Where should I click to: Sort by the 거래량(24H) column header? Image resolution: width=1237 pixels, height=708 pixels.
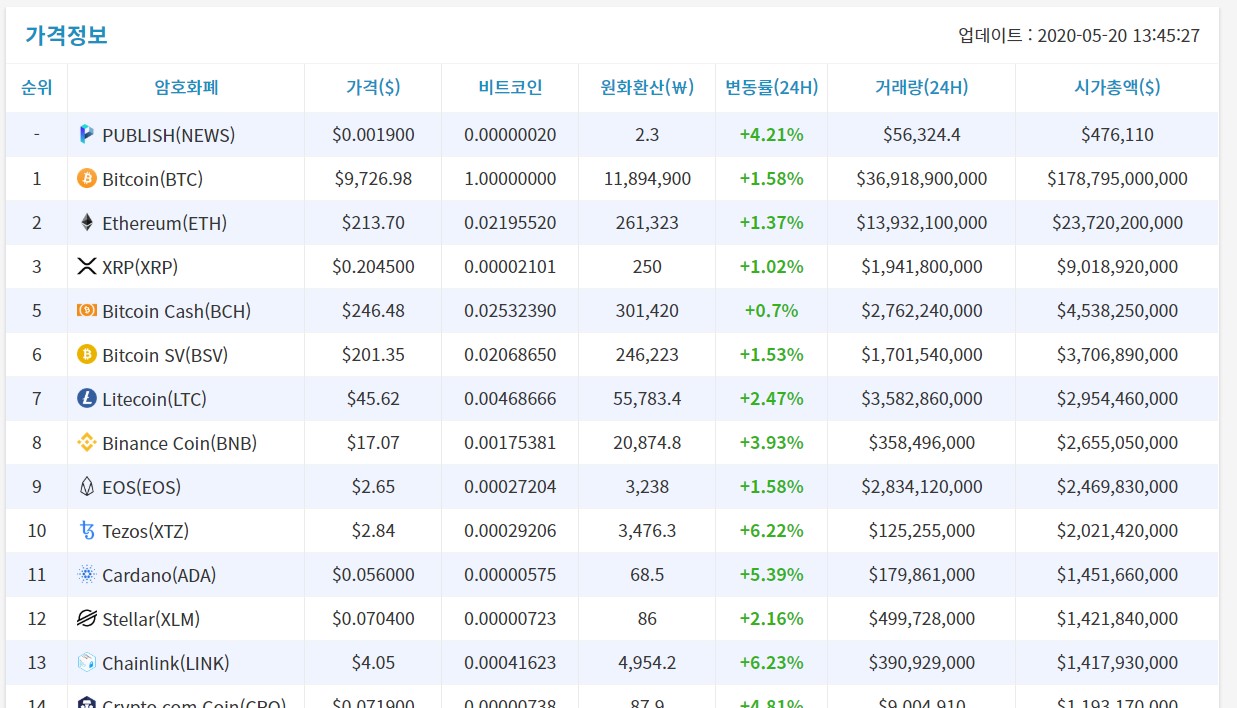[x=922, y=87]
